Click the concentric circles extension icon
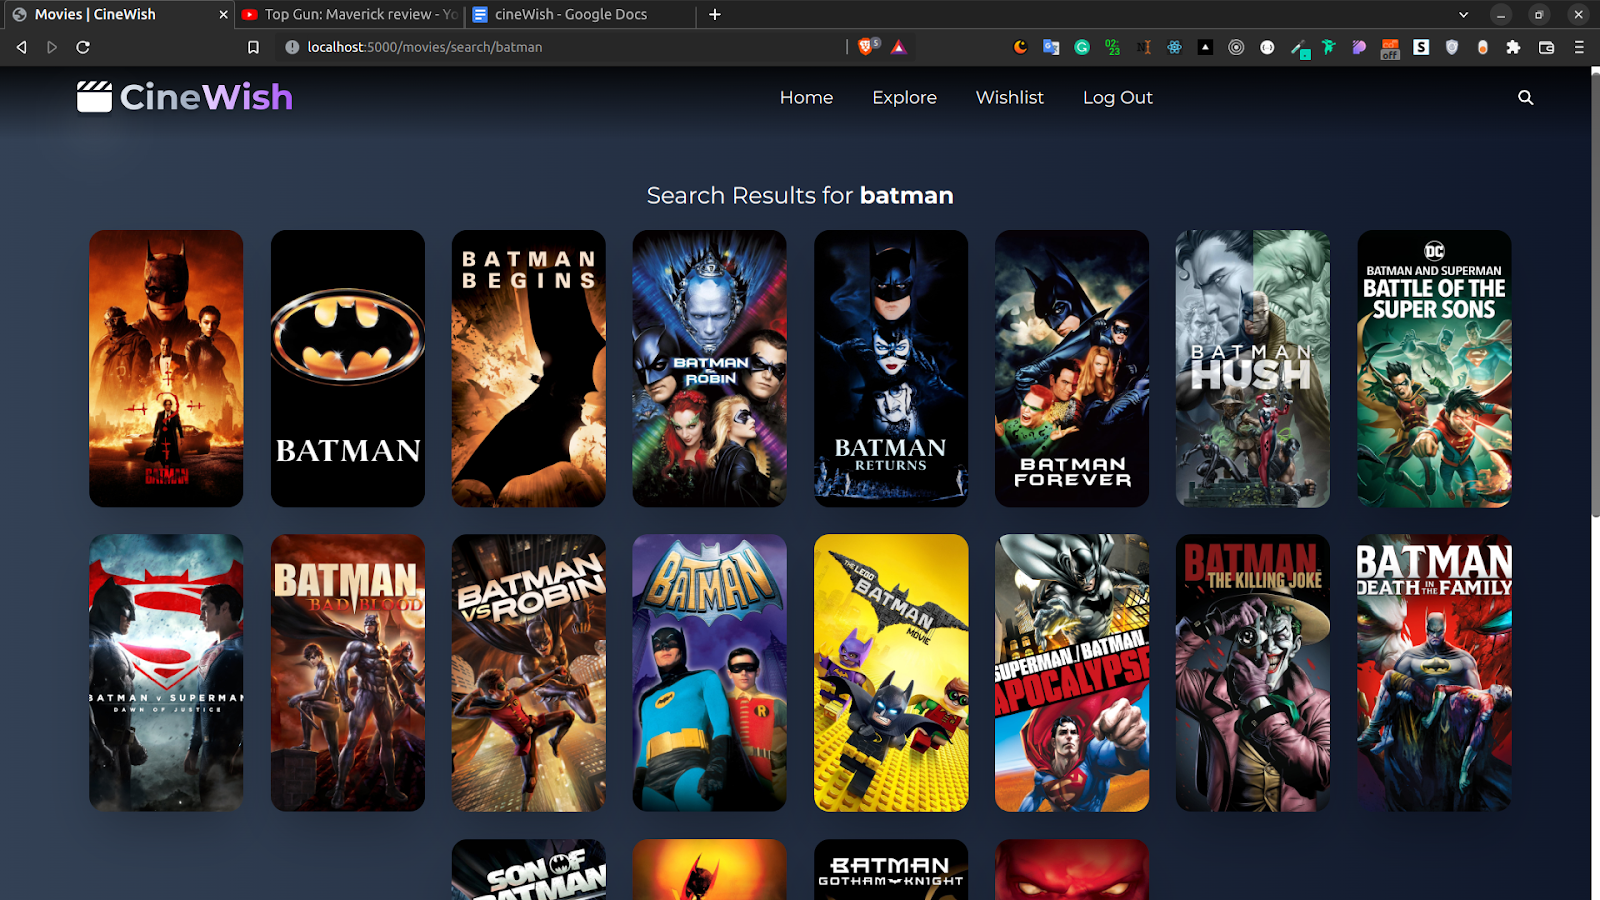The width and height of the screenshot is (1600, 900). point(1236,47)
